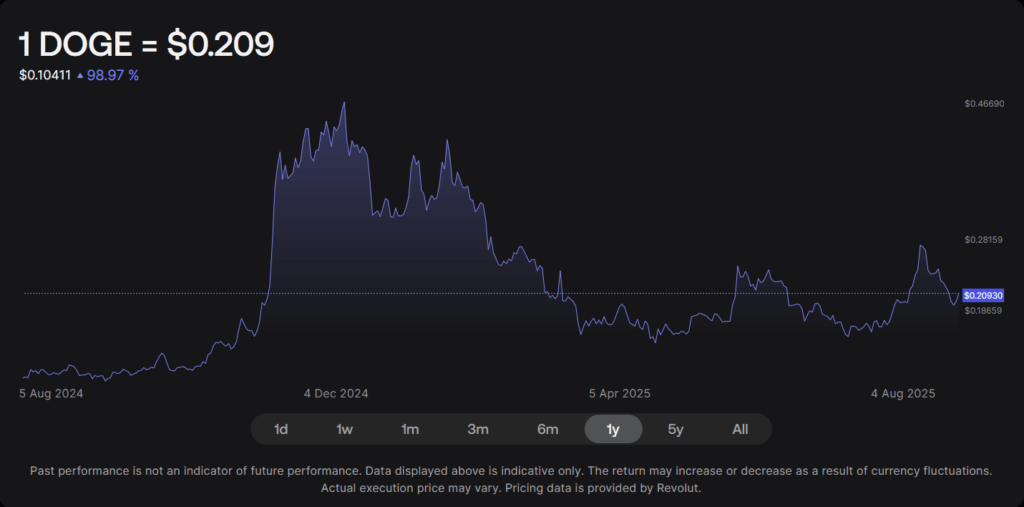1024x507 pixels.
Task: Switch chart to 5y range
Action: click(x=676, y=429)
